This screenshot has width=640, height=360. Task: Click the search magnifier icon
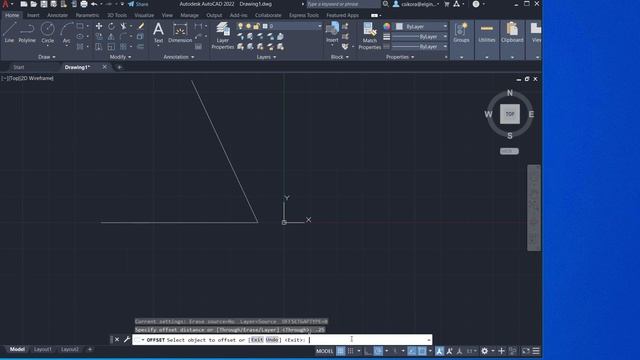coord(385,4)
